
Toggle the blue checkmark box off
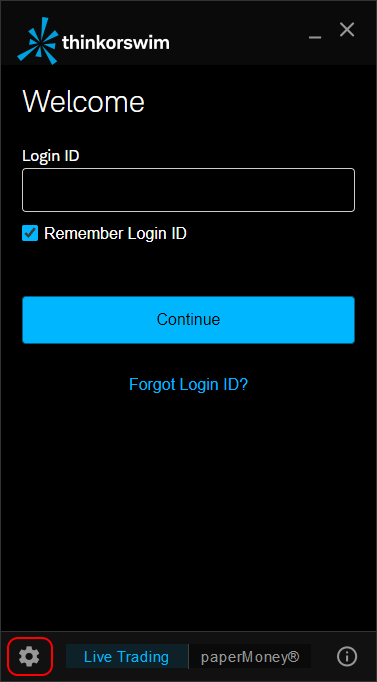click(x=30, y=234)
